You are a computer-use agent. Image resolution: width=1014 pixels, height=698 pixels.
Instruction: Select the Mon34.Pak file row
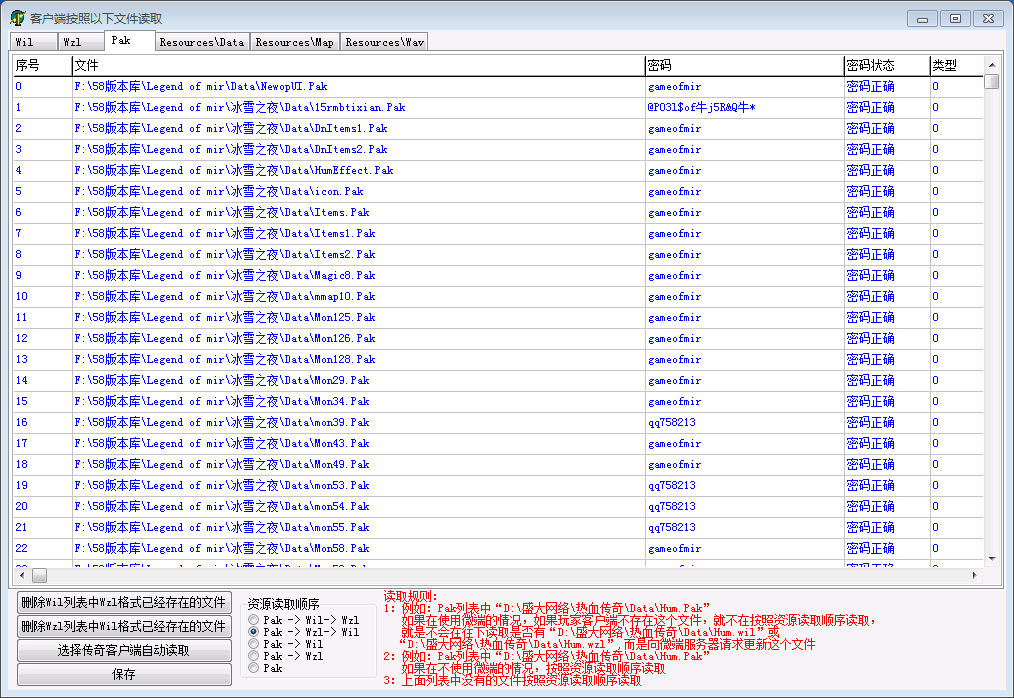point(498,402)
